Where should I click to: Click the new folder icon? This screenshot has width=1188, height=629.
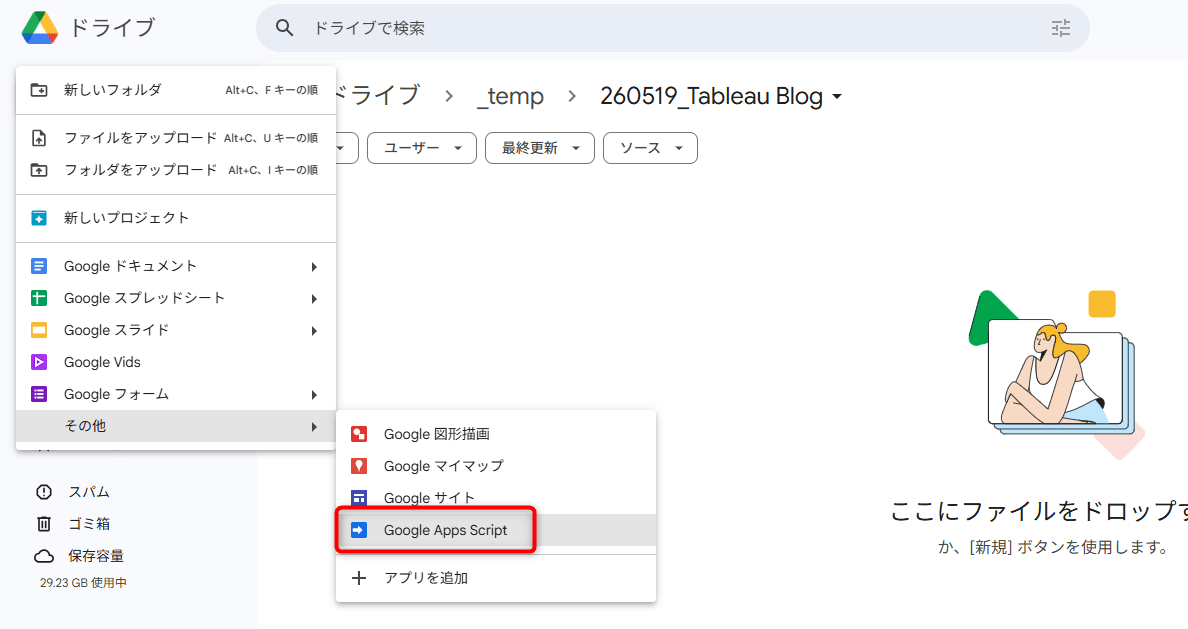(x=39, y=90)
